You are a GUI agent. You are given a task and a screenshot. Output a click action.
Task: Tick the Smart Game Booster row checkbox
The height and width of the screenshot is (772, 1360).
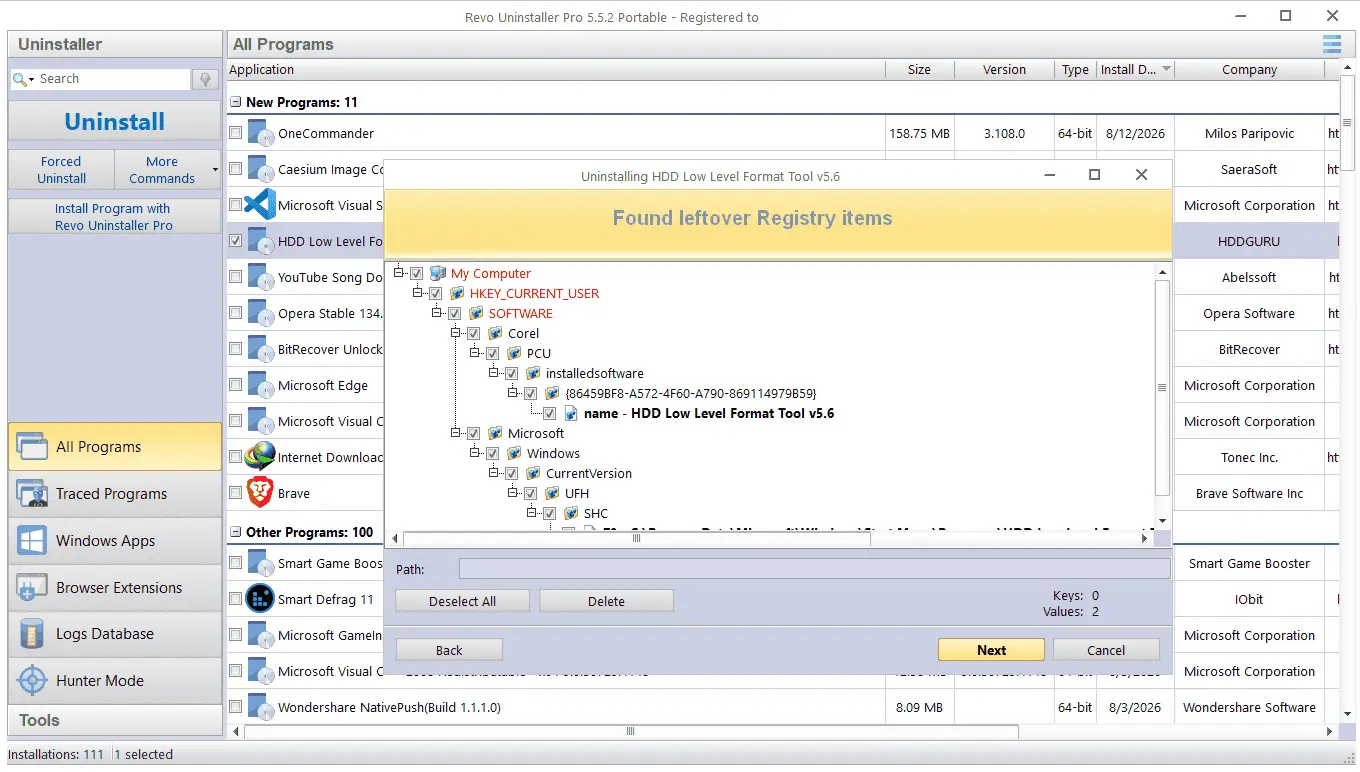pos(235,563)
